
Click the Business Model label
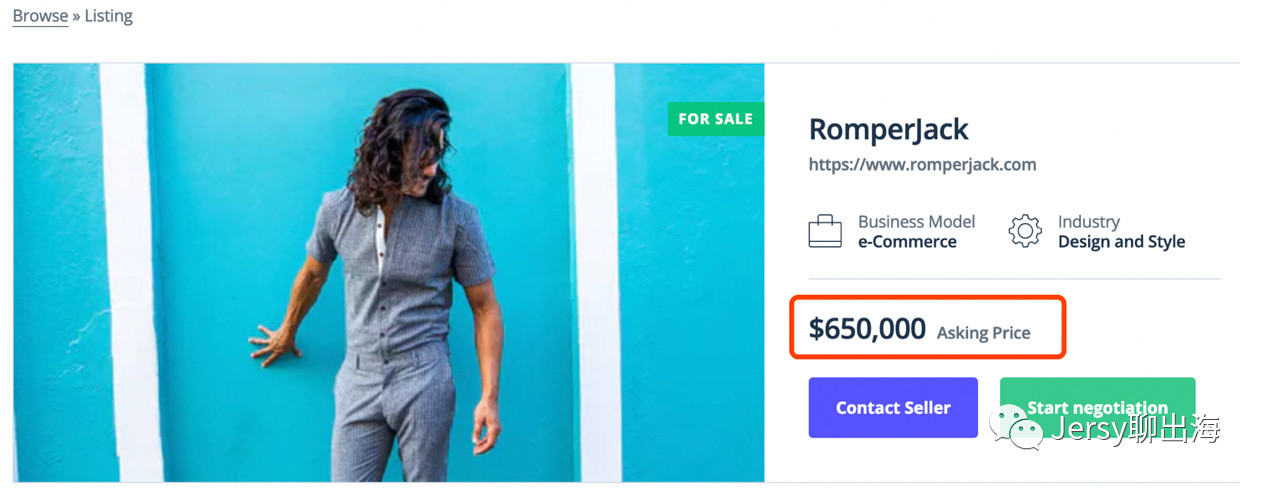[916, 222]
